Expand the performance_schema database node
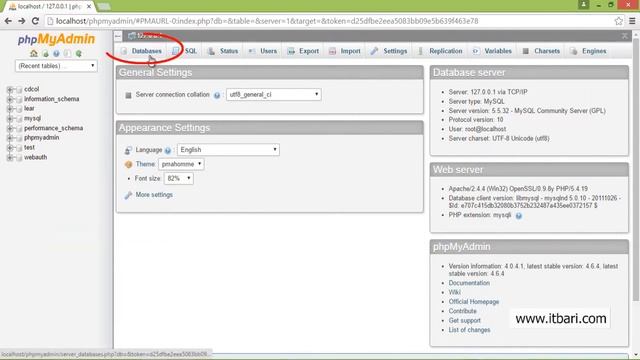 (x=10, y=129)
